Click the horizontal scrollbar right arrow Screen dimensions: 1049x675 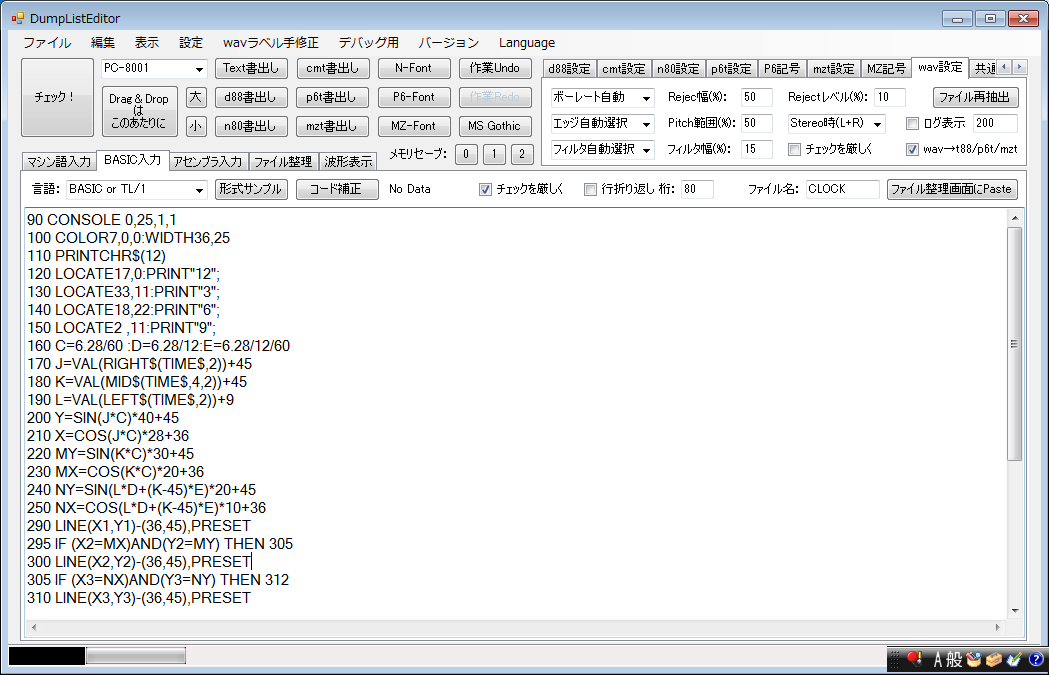click(998, 628)
